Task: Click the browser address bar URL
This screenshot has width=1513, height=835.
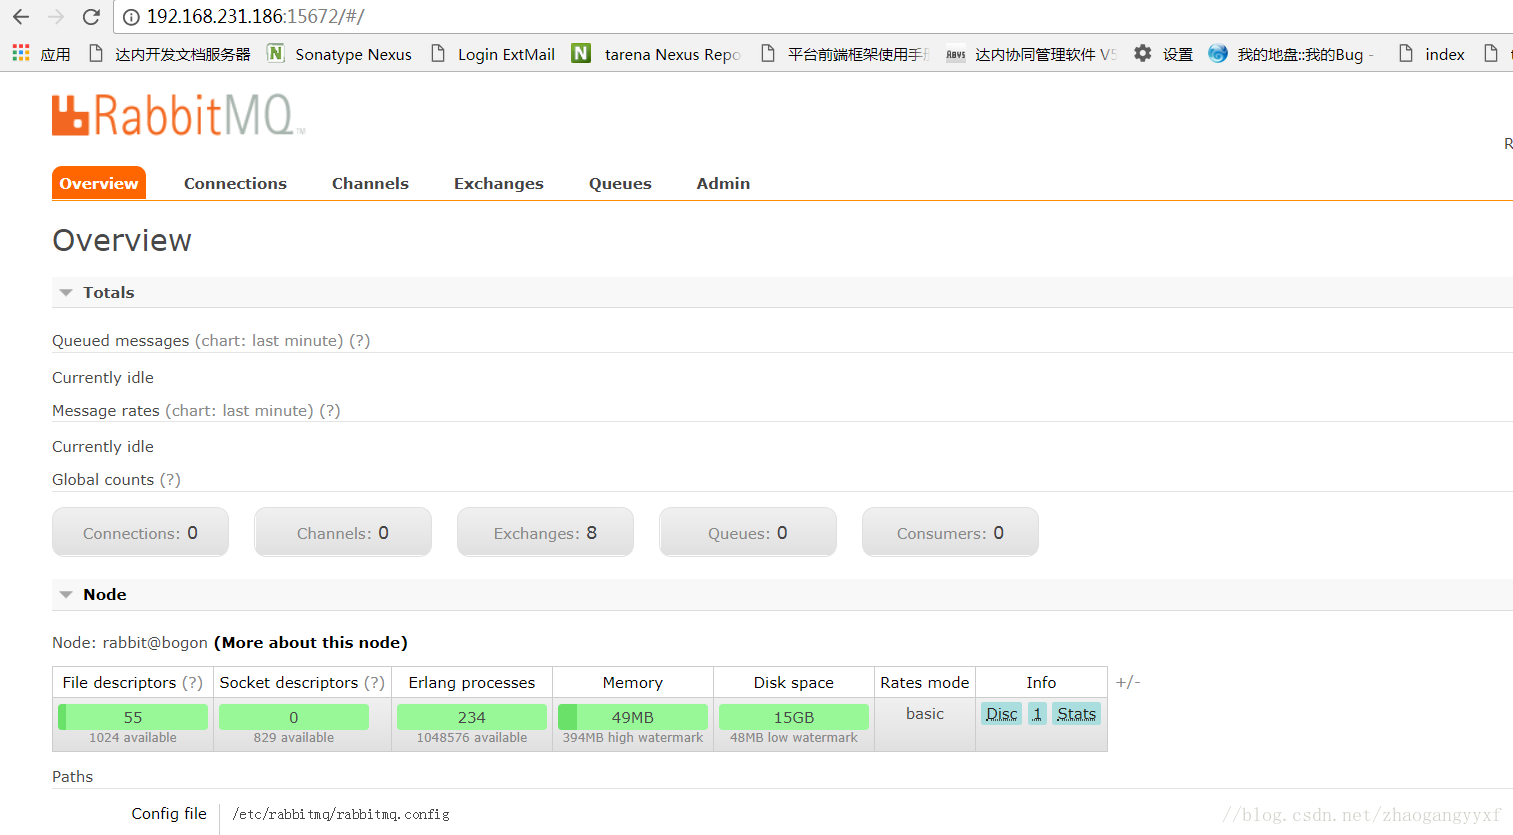Action: pos(256,17)
